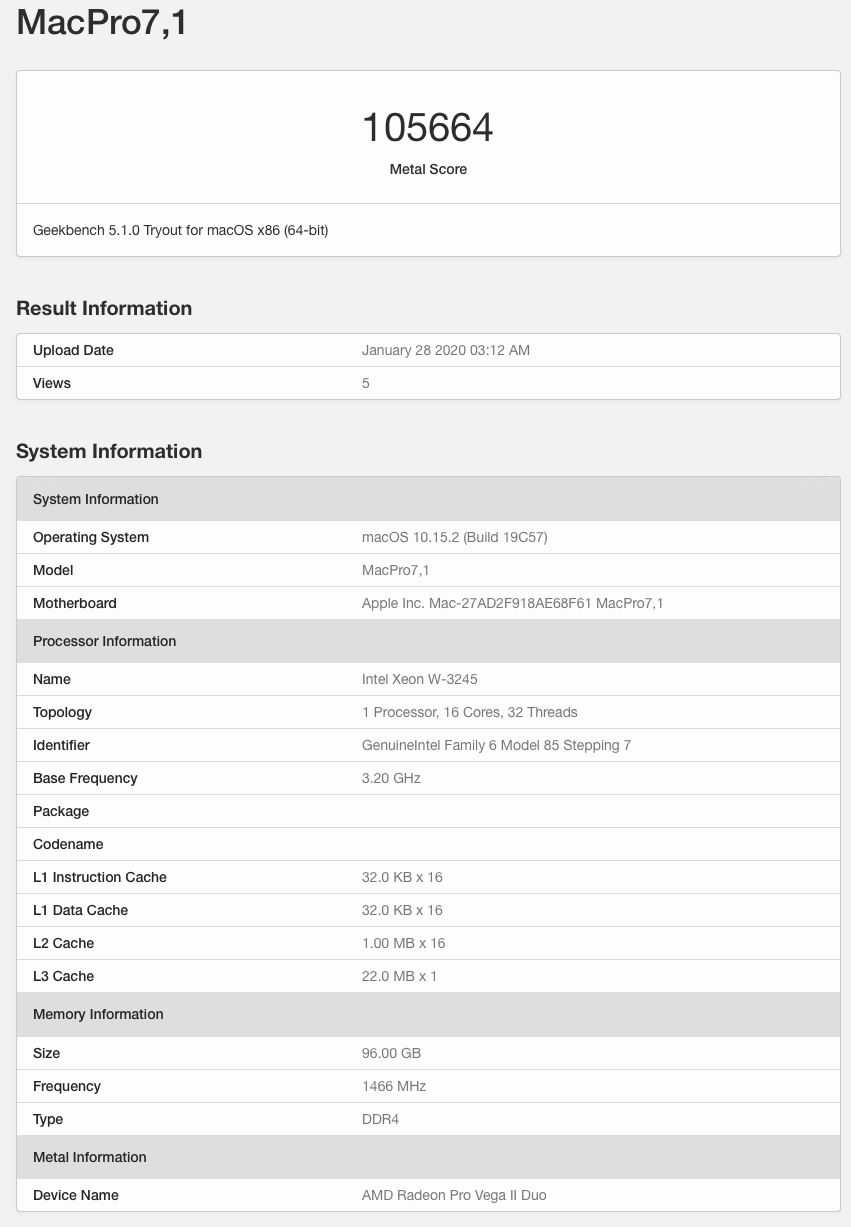This screenshot has height=1227, width=851.
Task: Click the Base Frequency label
Action: [85, 778]
